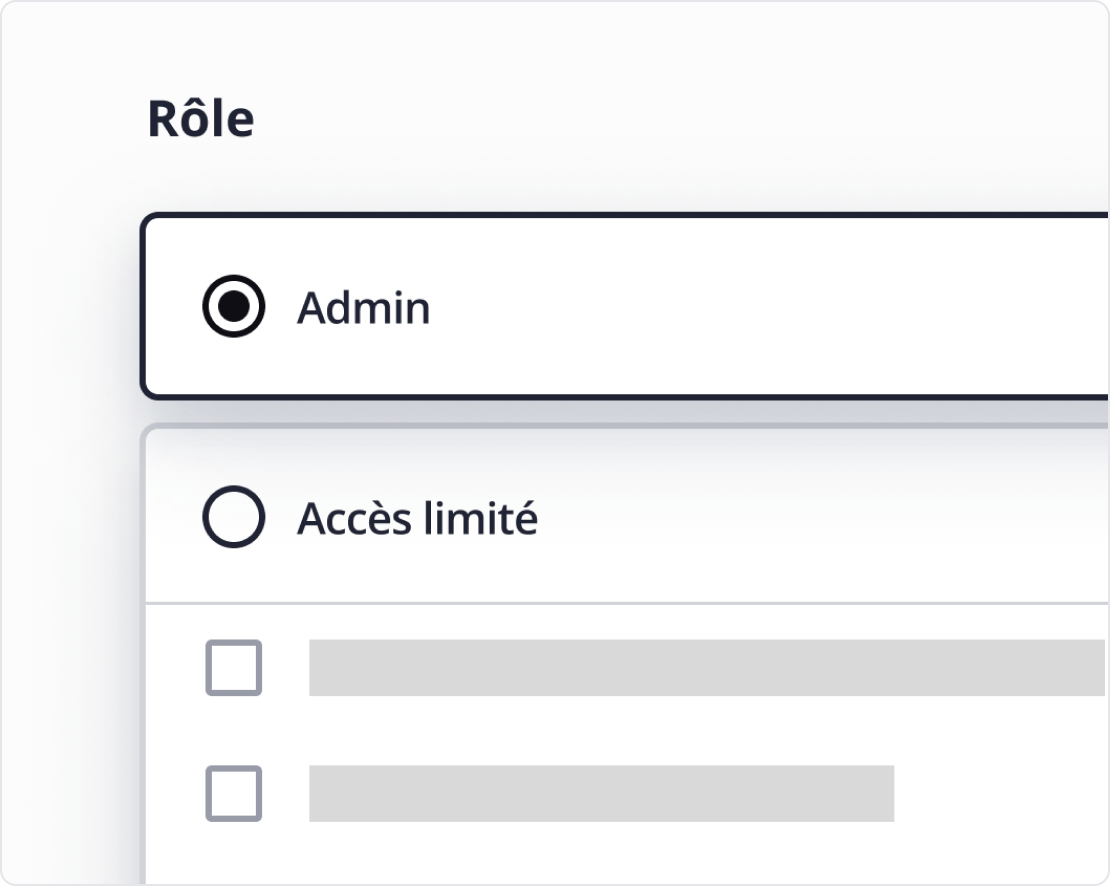Image resolution: width=1110 pixels, height=886 pixels.
Task: Click the Accès limité label text
Action: 417,517
